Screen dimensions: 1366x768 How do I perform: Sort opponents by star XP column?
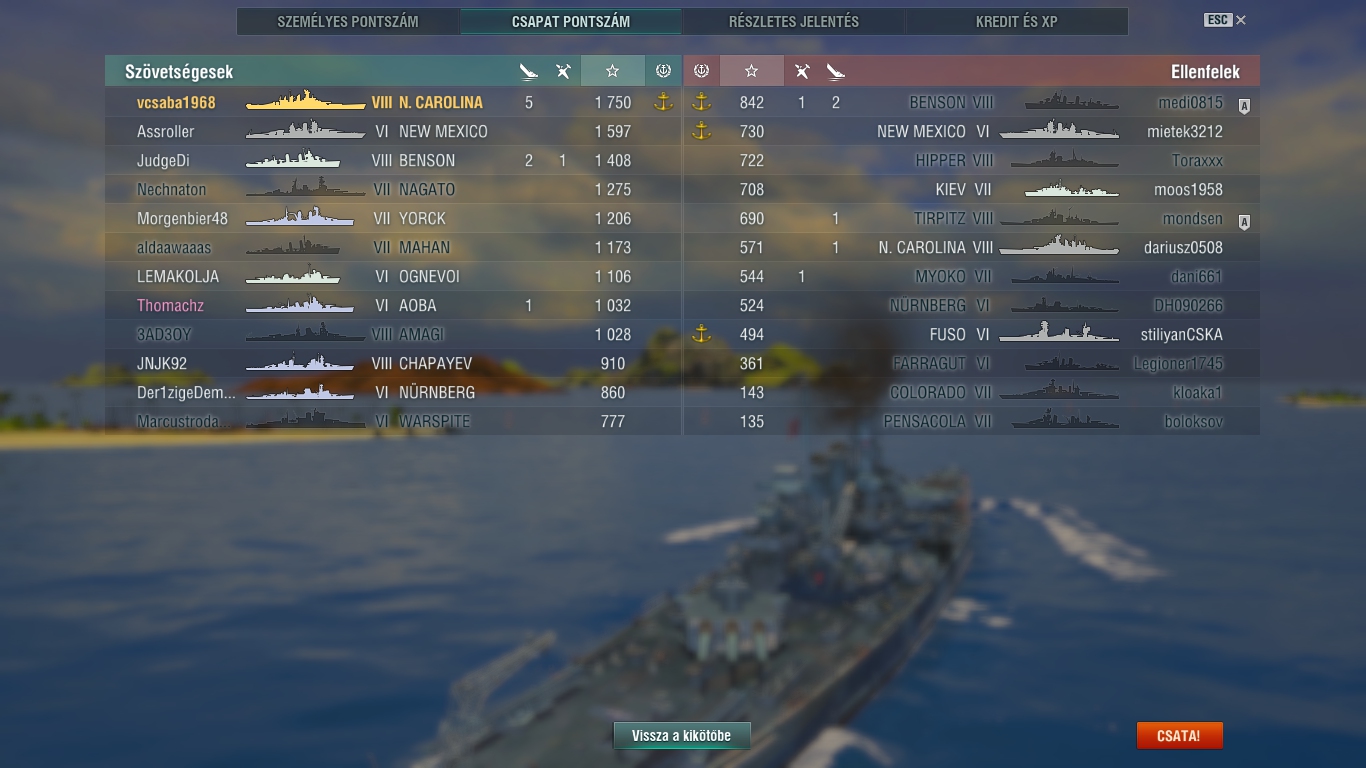coord(752,71)
